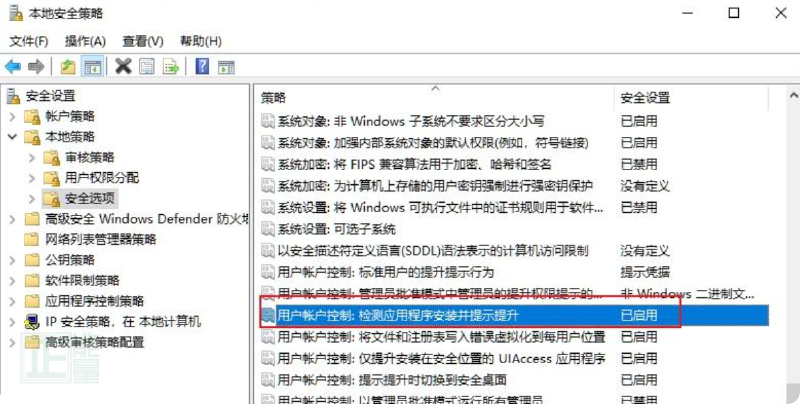Click the Back arrow toolbar icon
Screen dimensions: 800x404
tap(13, 66)
